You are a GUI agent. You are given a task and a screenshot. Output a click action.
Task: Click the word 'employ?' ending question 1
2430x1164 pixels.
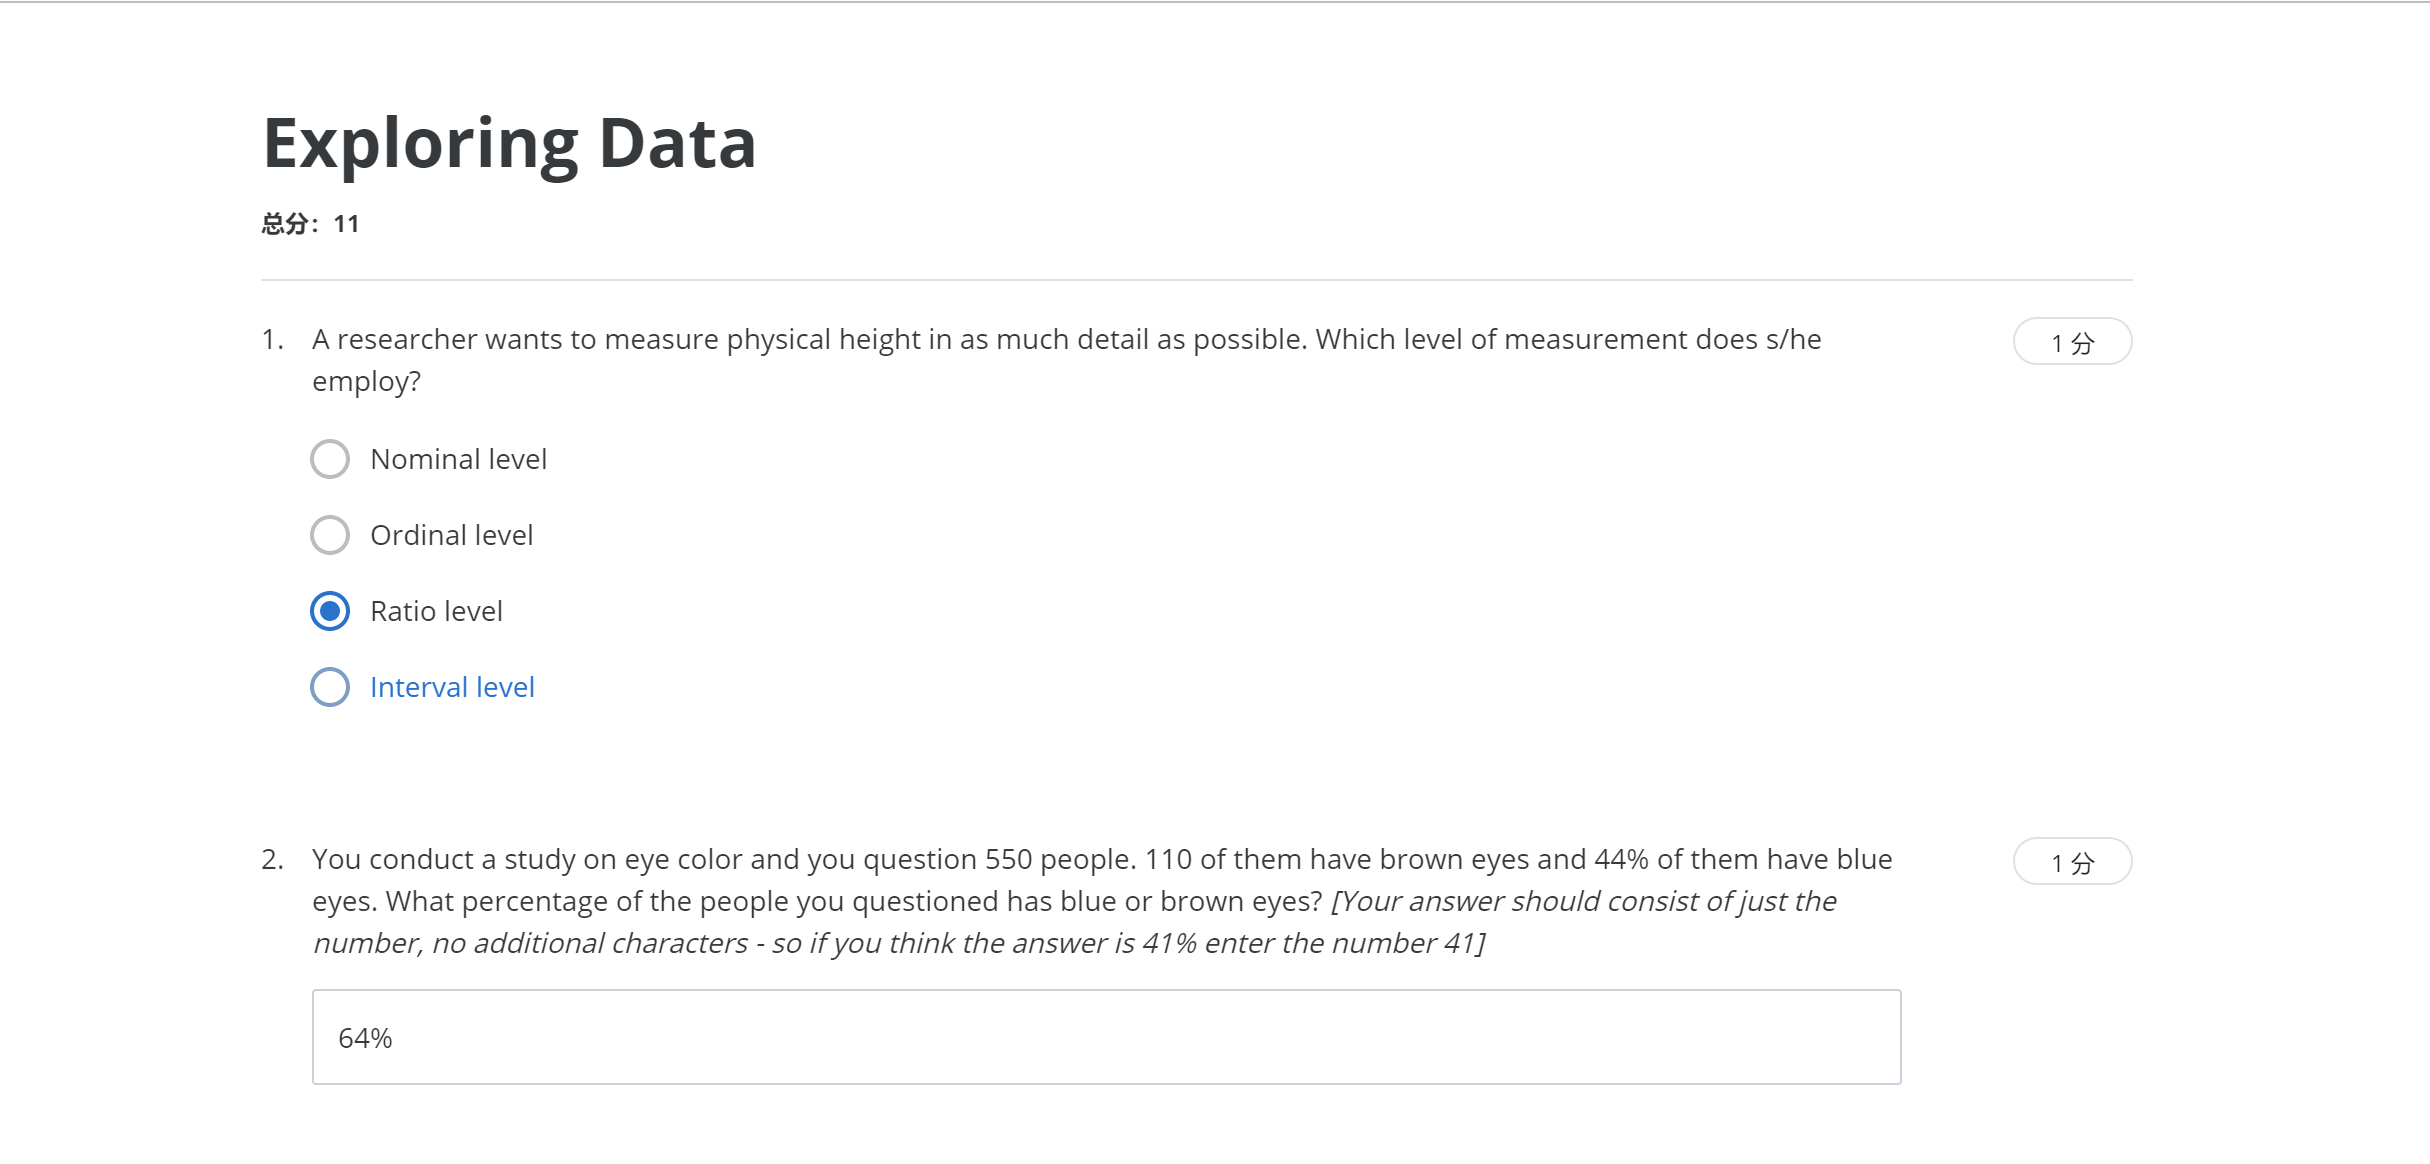366,382
